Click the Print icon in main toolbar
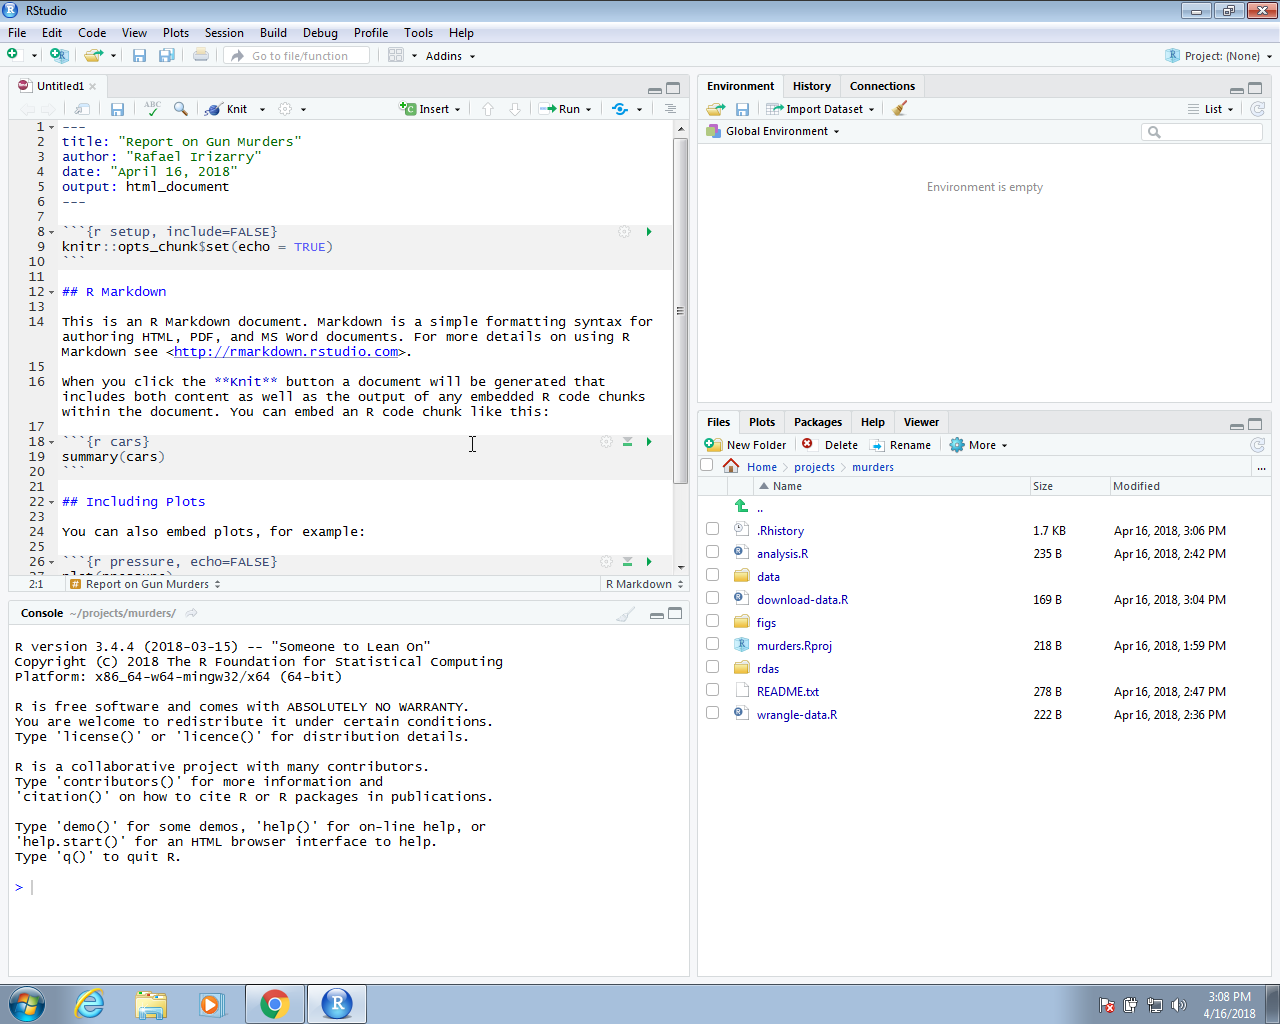 pos(201,55)
